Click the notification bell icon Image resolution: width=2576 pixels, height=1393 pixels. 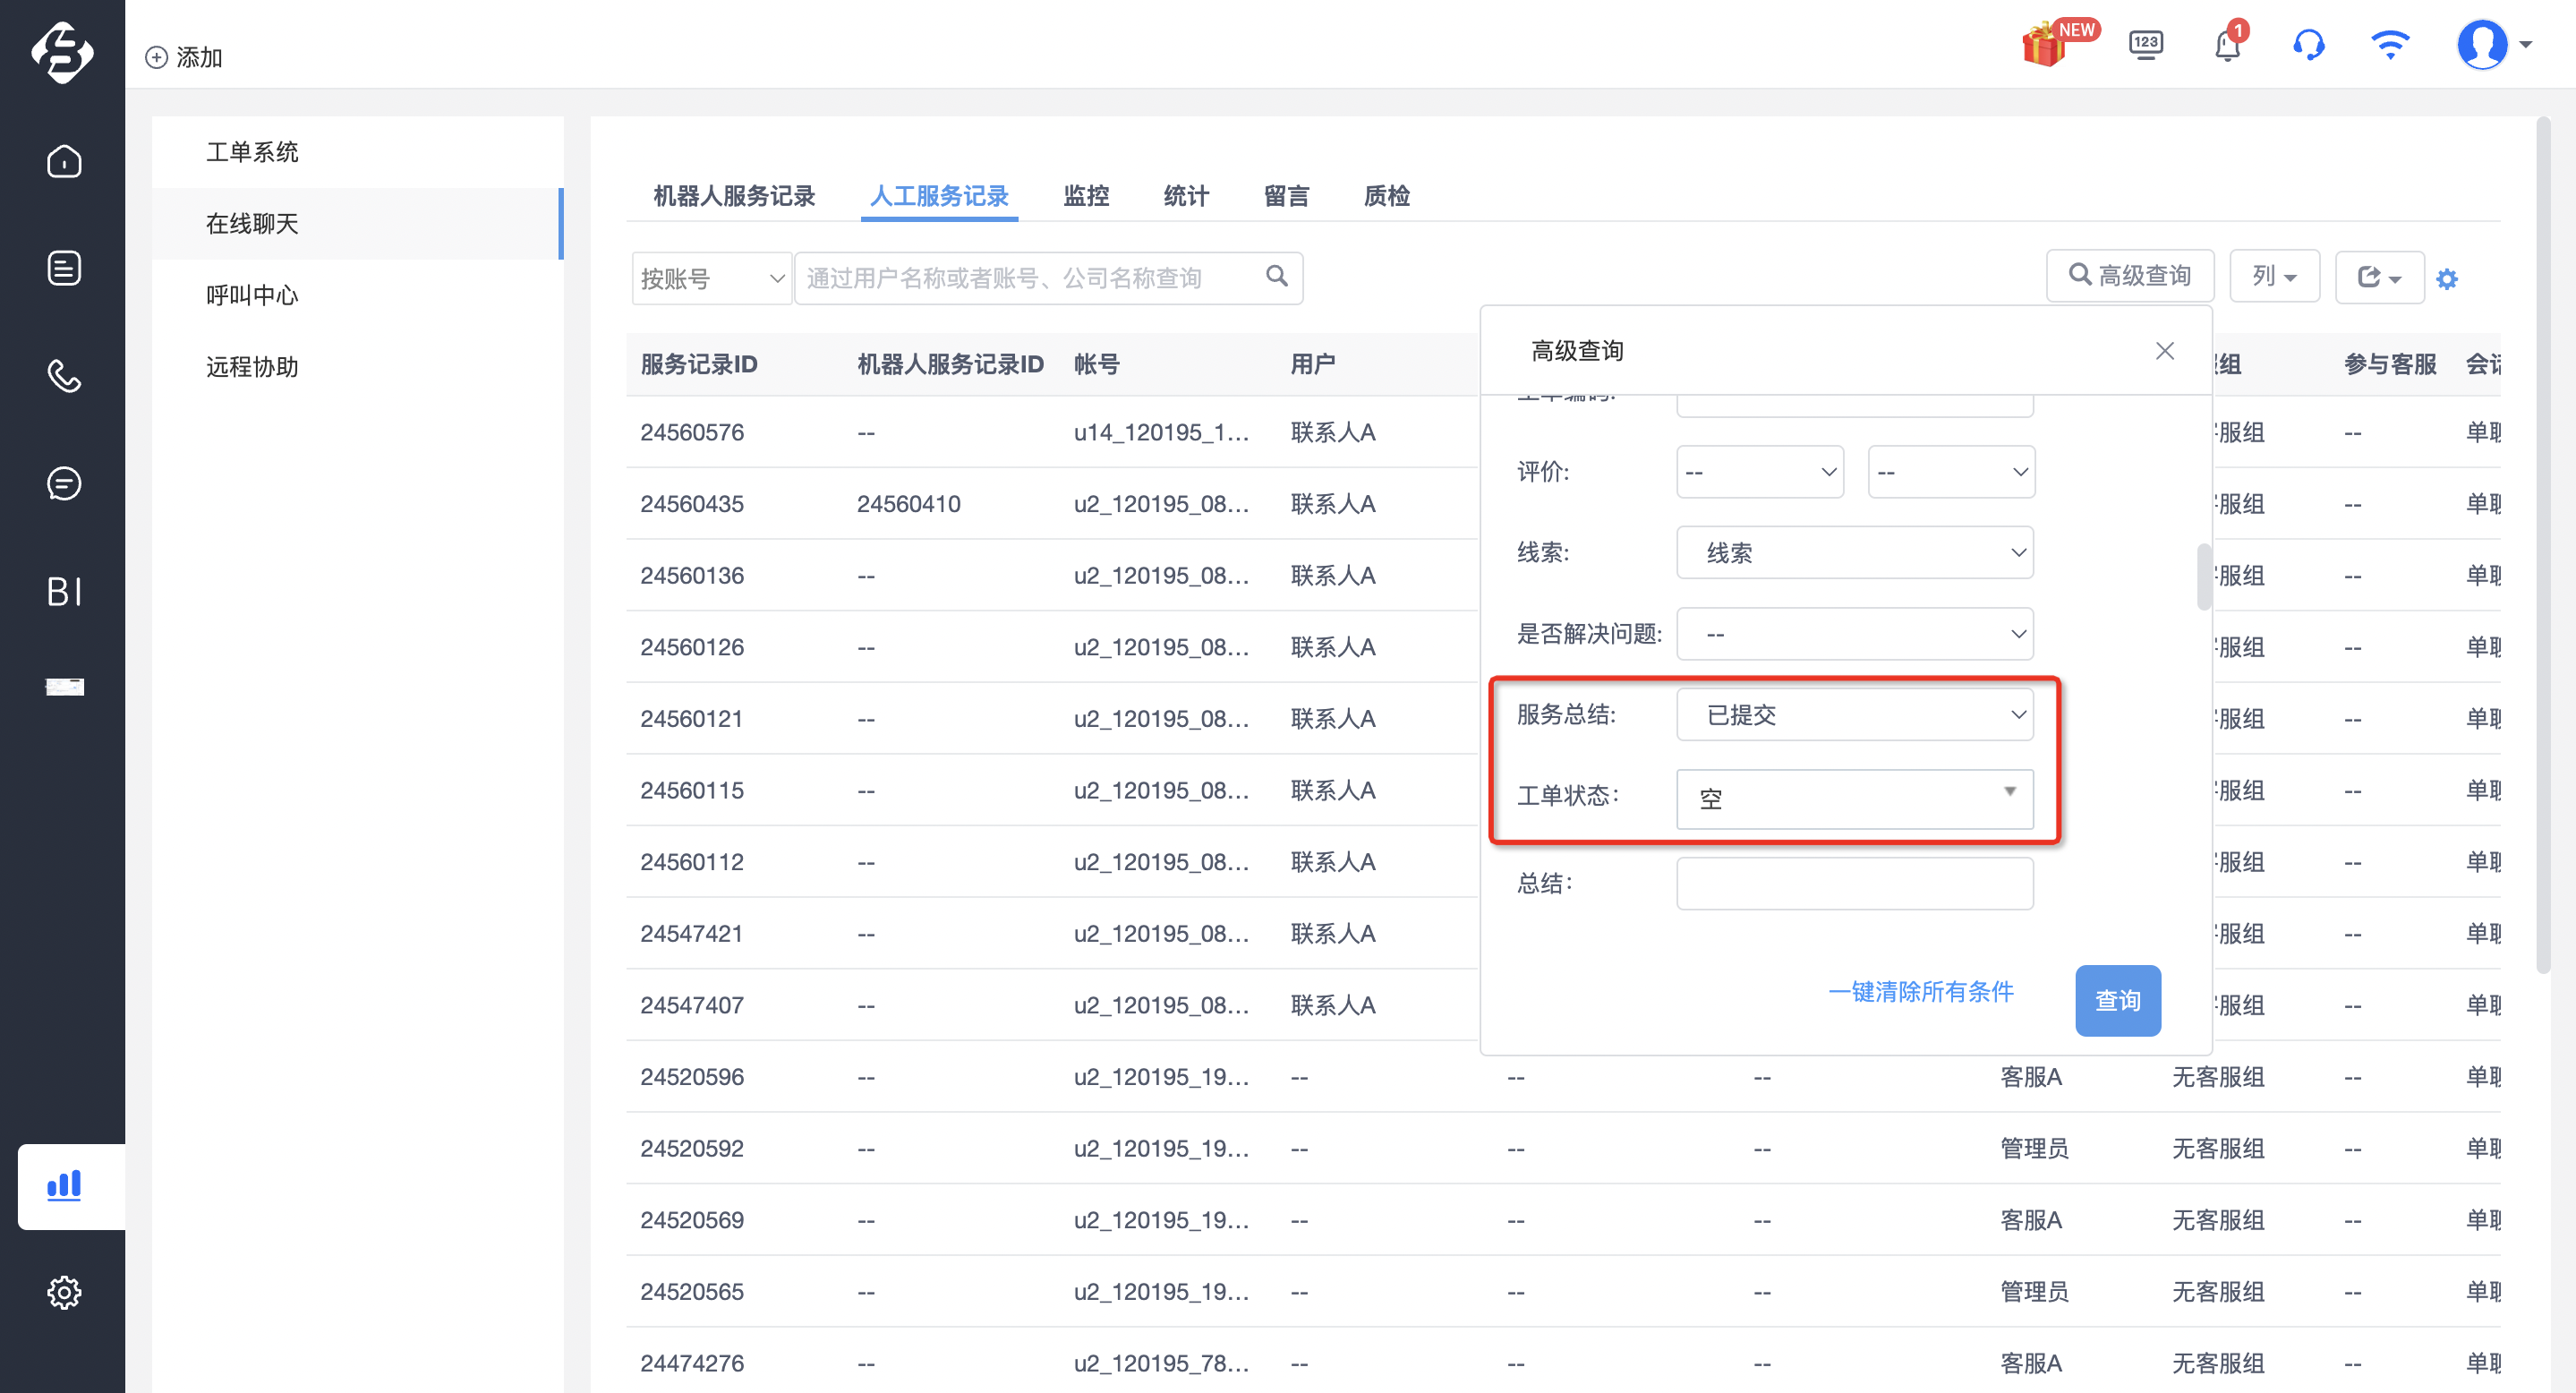point(2227,44)
